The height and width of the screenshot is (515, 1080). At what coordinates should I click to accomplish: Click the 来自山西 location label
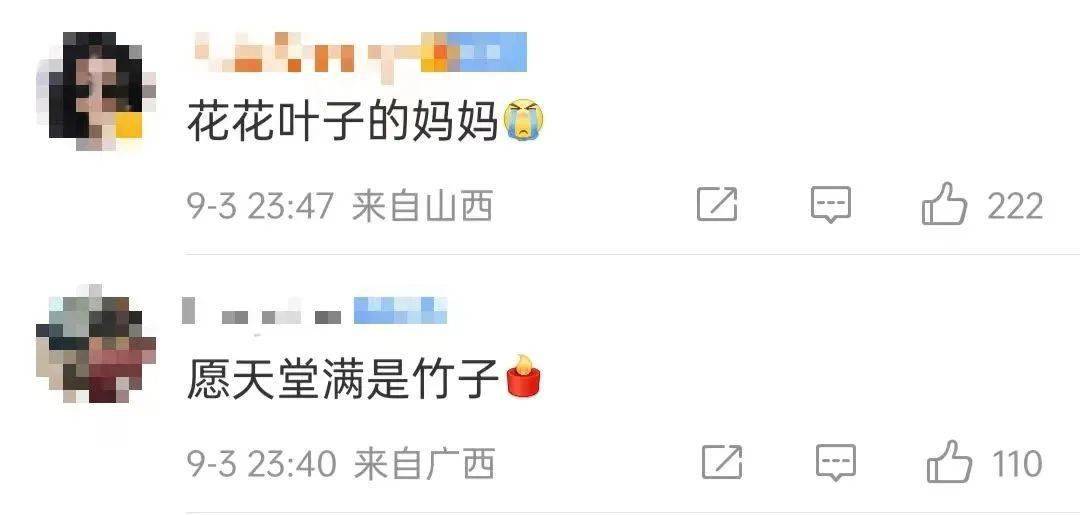423,206
